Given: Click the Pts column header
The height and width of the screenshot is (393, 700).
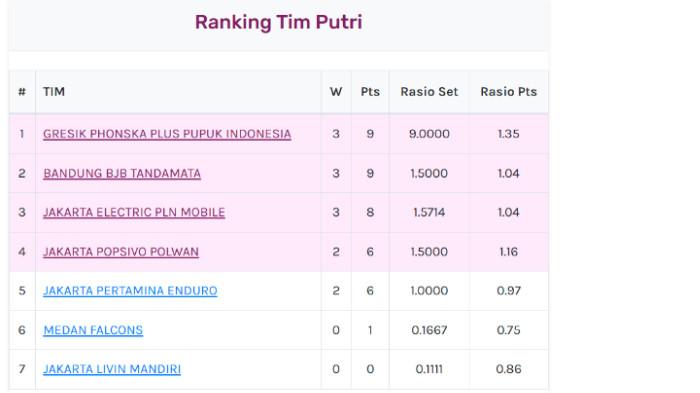Looking at the screenshot, I should [x=370, y=92].
